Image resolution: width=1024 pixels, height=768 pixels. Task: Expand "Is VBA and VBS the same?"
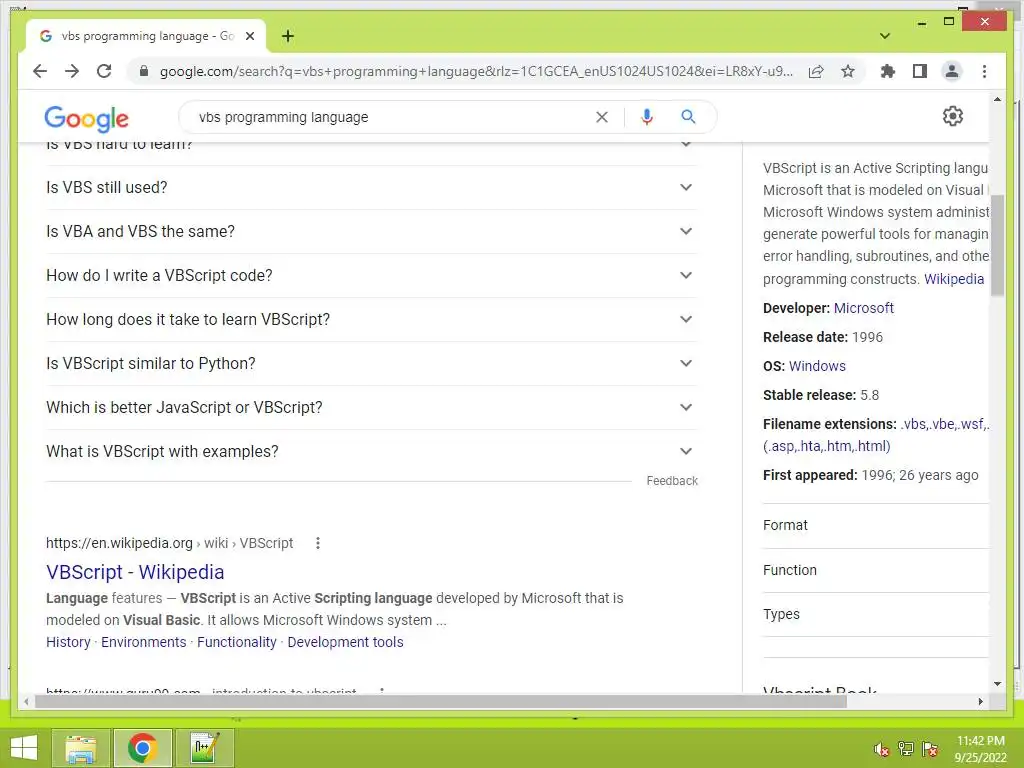pyautogui.click(x=372, y=231)
